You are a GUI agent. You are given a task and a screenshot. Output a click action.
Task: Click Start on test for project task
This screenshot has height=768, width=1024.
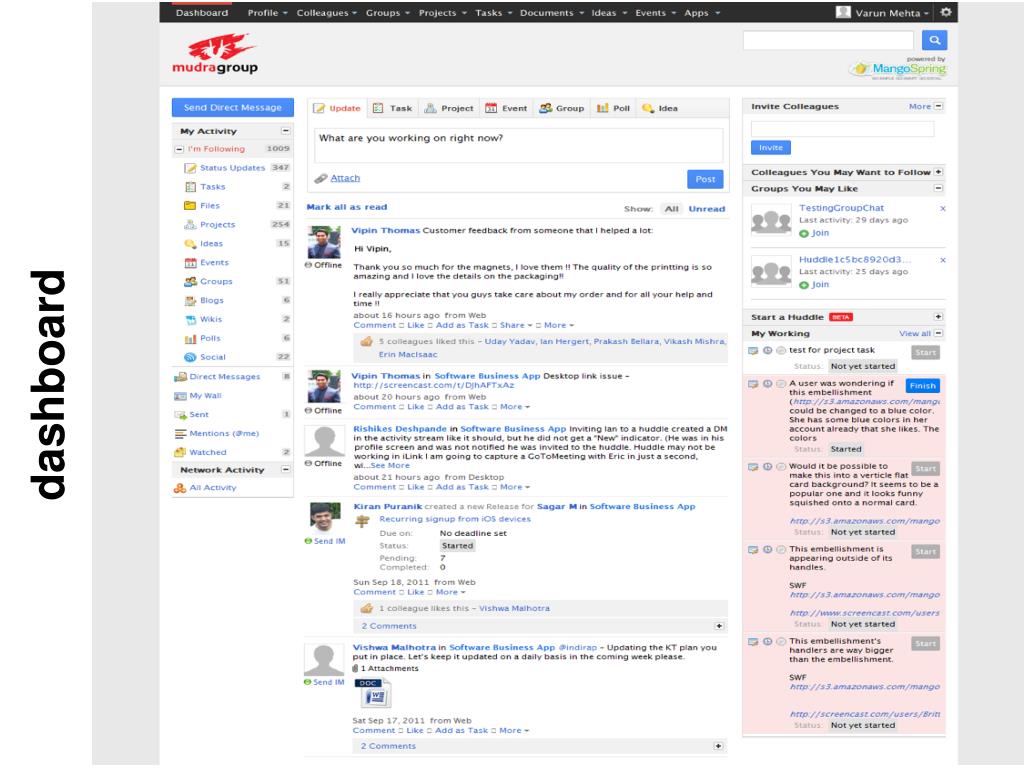925,353
